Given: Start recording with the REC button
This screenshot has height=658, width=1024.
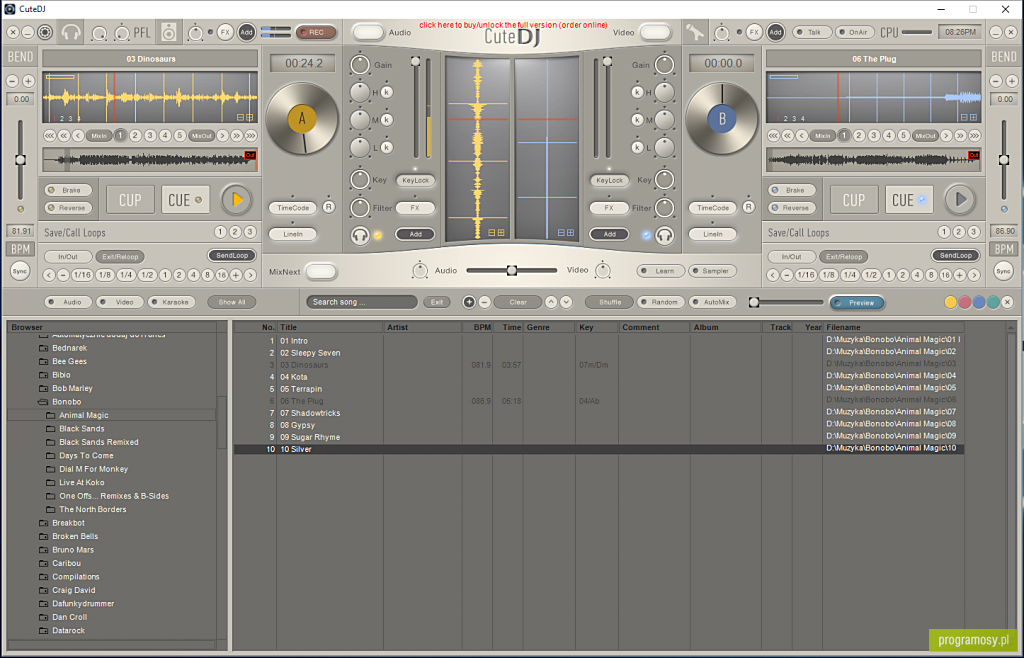Looking at the screenshot, I should 316,32.
